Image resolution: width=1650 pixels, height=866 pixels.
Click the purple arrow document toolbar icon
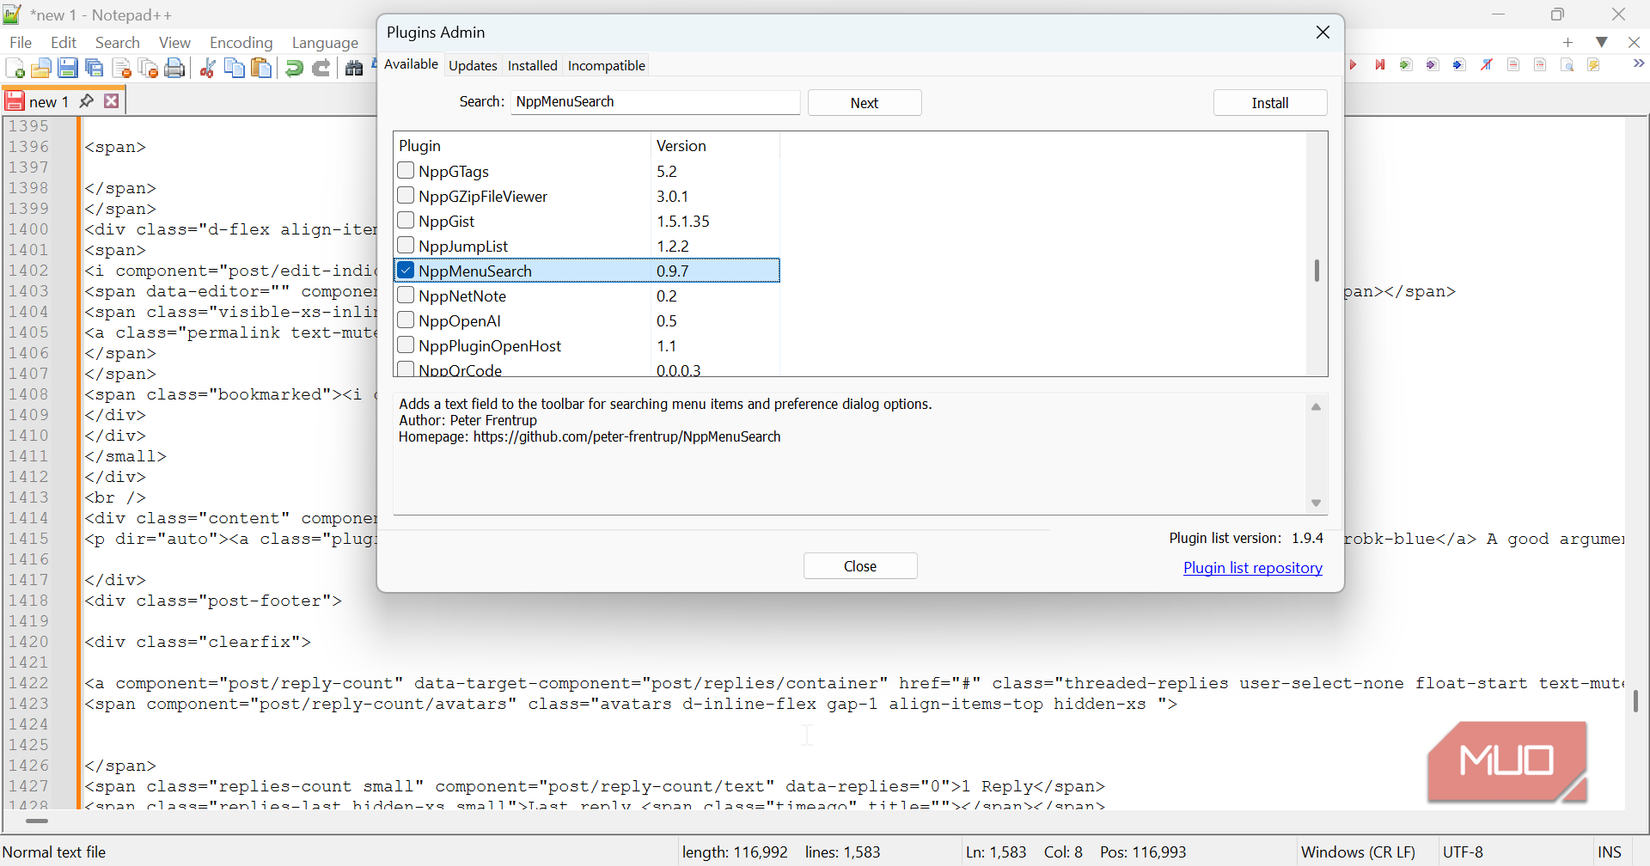click(1432, 65)
